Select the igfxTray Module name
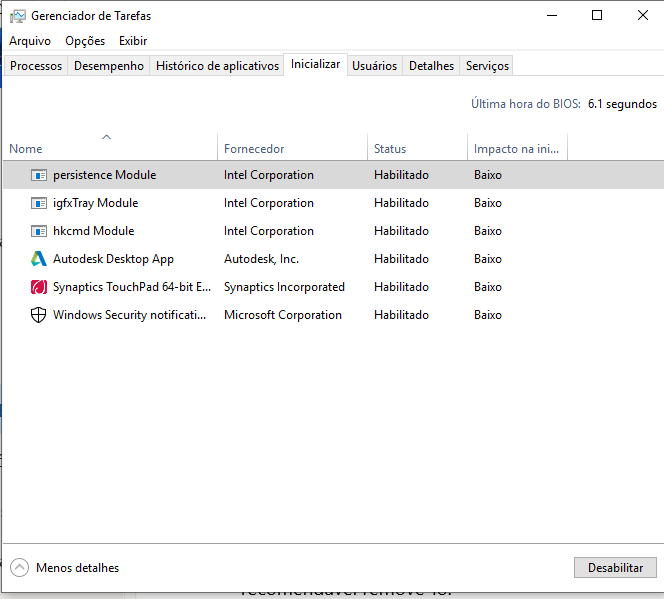664x599 pixels. 96,203
